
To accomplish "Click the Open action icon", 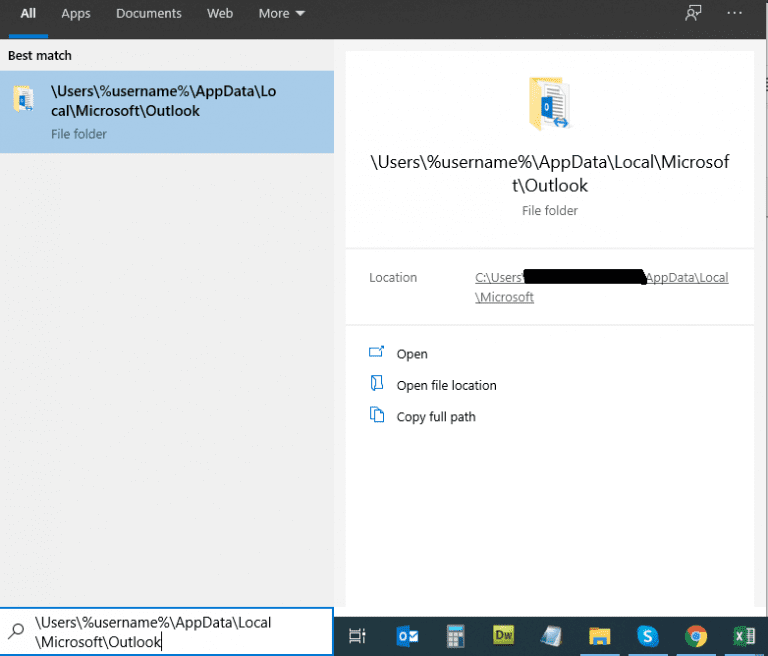I will coord(376,352).
